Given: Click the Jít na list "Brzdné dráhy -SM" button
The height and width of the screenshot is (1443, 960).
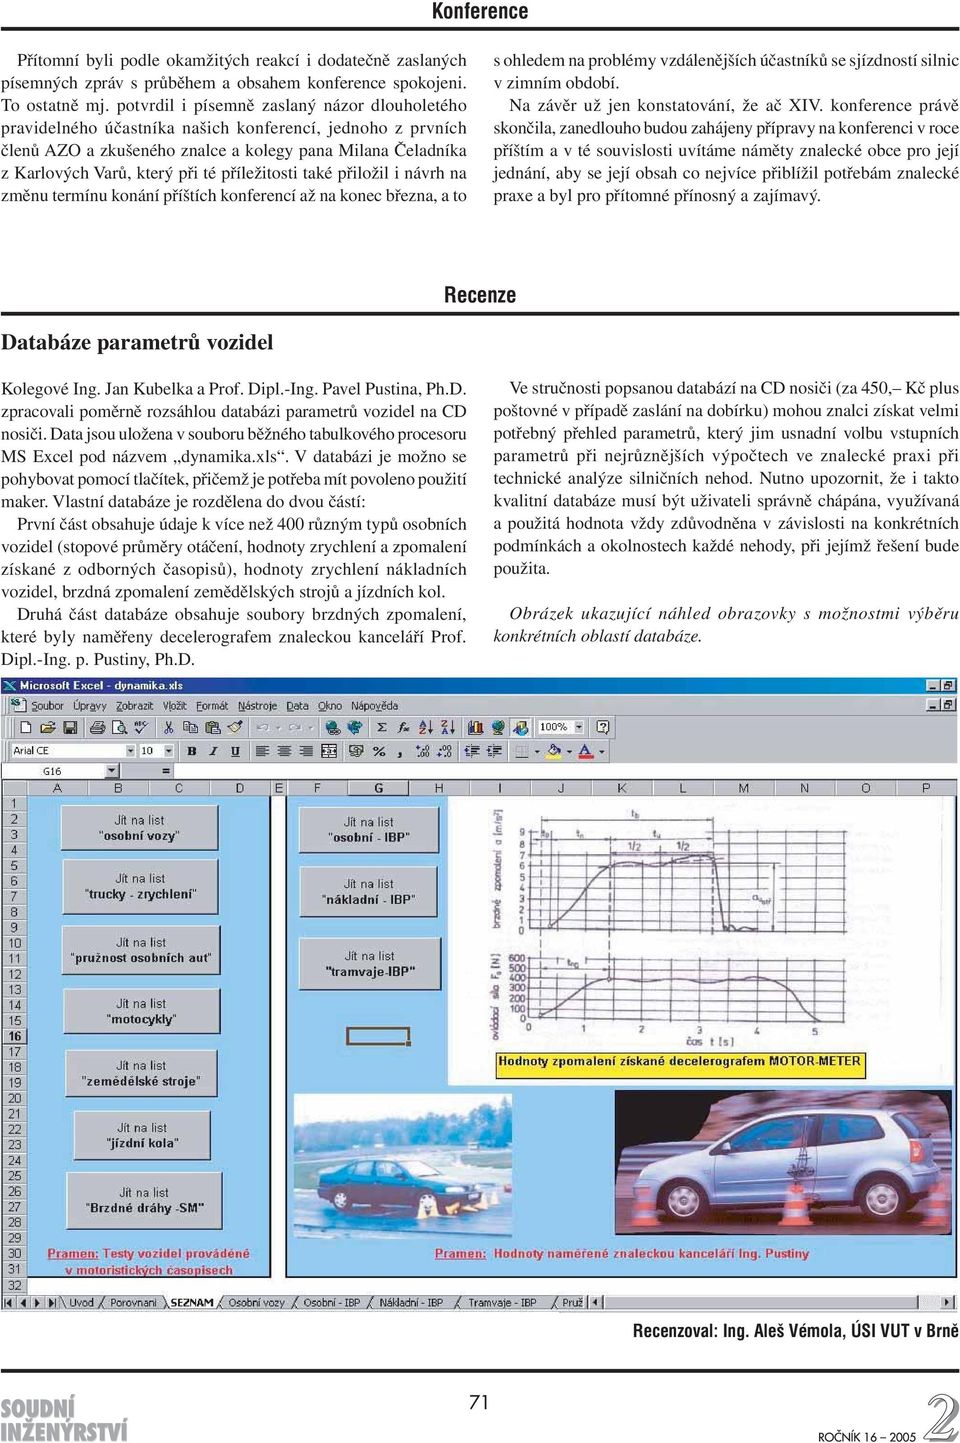Looking at the screenshot, I should [x=144, y=1200].
